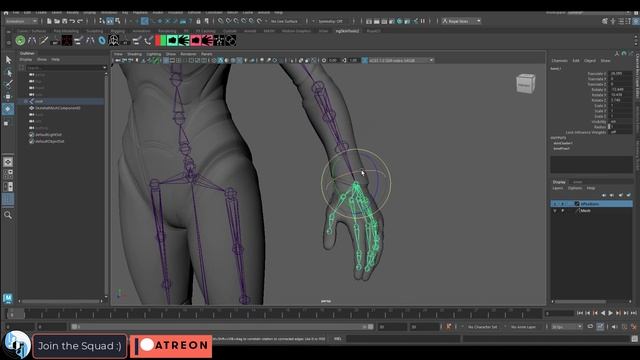The height and width of the screenshot is (360, 640).
Task: Open the Outliner search filter dropdown arrow
Action: pos(104,68)
